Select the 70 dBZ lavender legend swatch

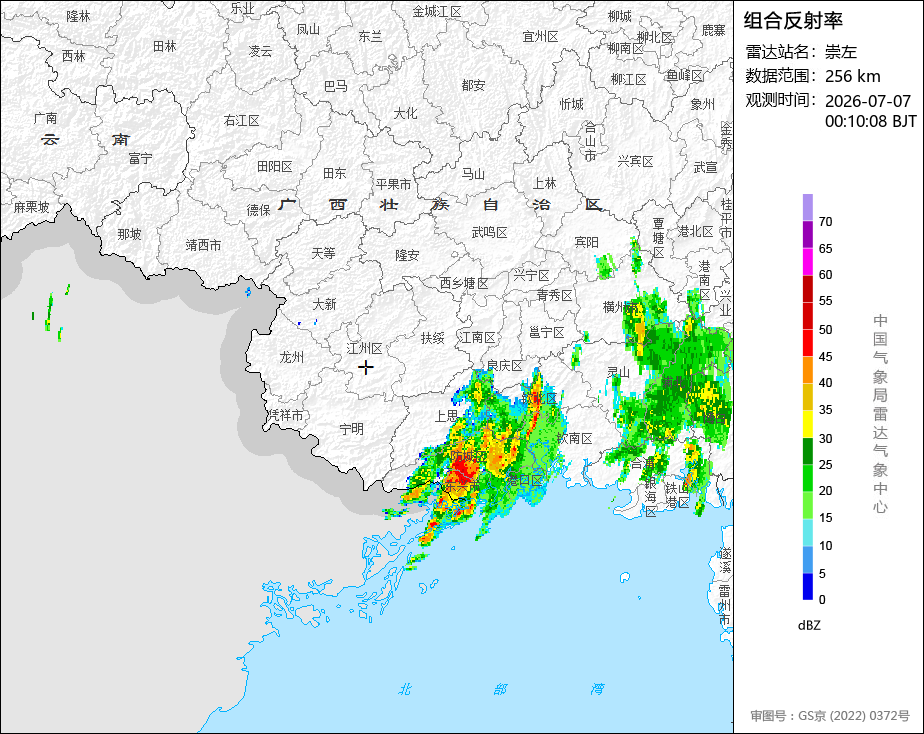[807, 207]
